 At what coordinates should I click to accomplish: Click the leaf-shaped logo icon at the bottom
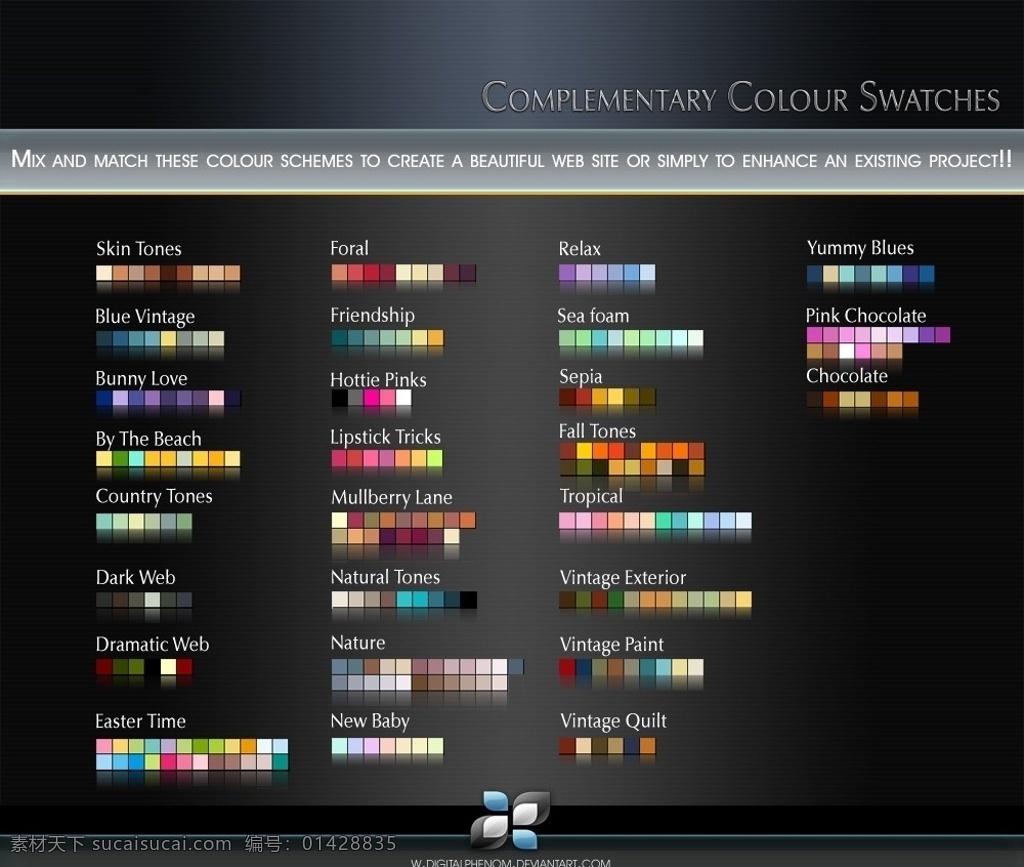(x=510, y=819)
